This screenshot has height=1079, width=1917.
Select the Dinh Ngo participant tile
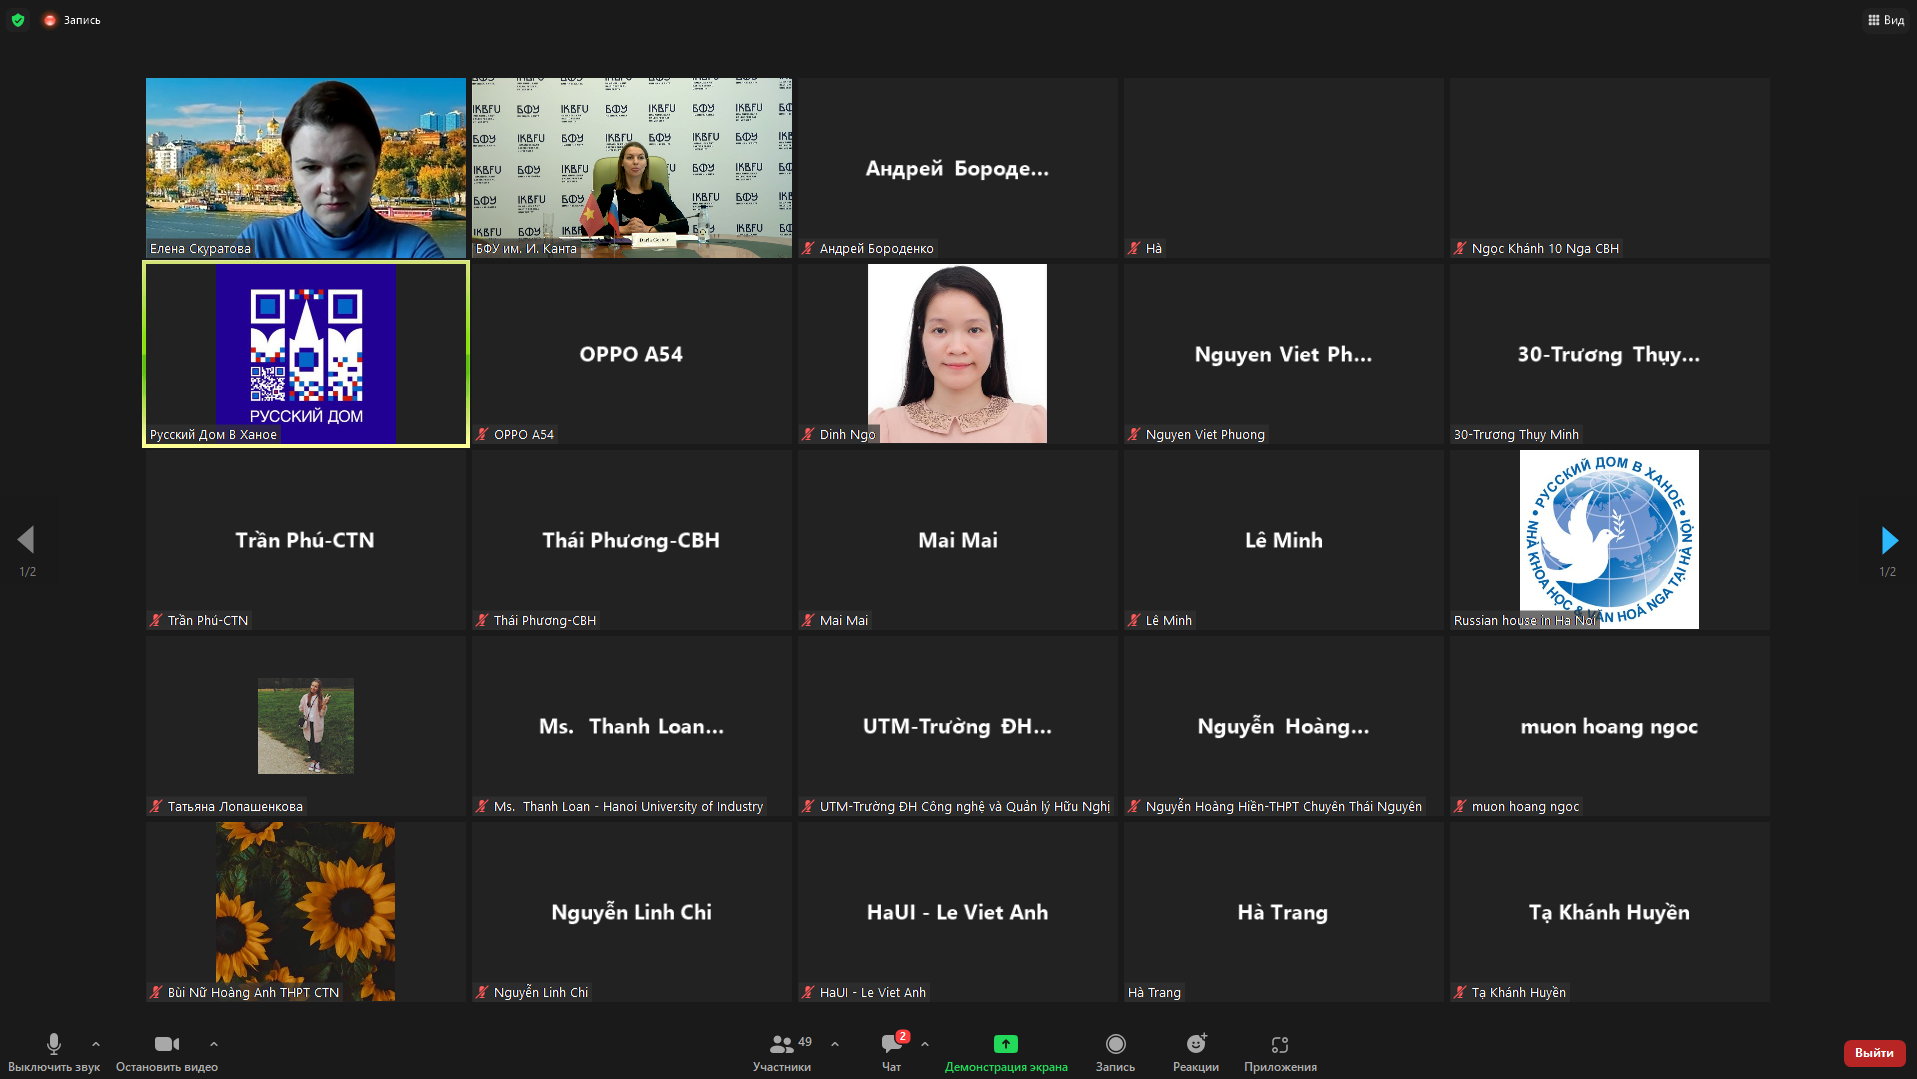[957, 354]
